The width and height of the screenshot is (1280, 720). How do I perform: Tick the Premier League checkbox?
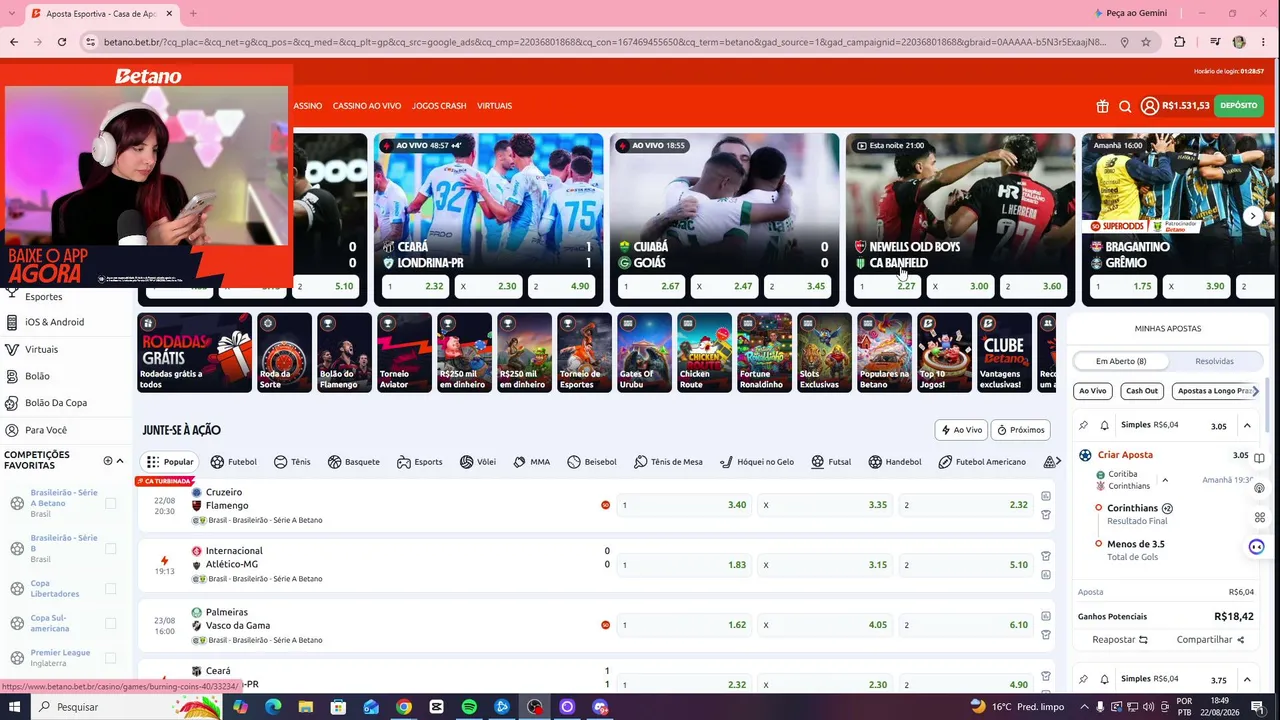point(110,658)
